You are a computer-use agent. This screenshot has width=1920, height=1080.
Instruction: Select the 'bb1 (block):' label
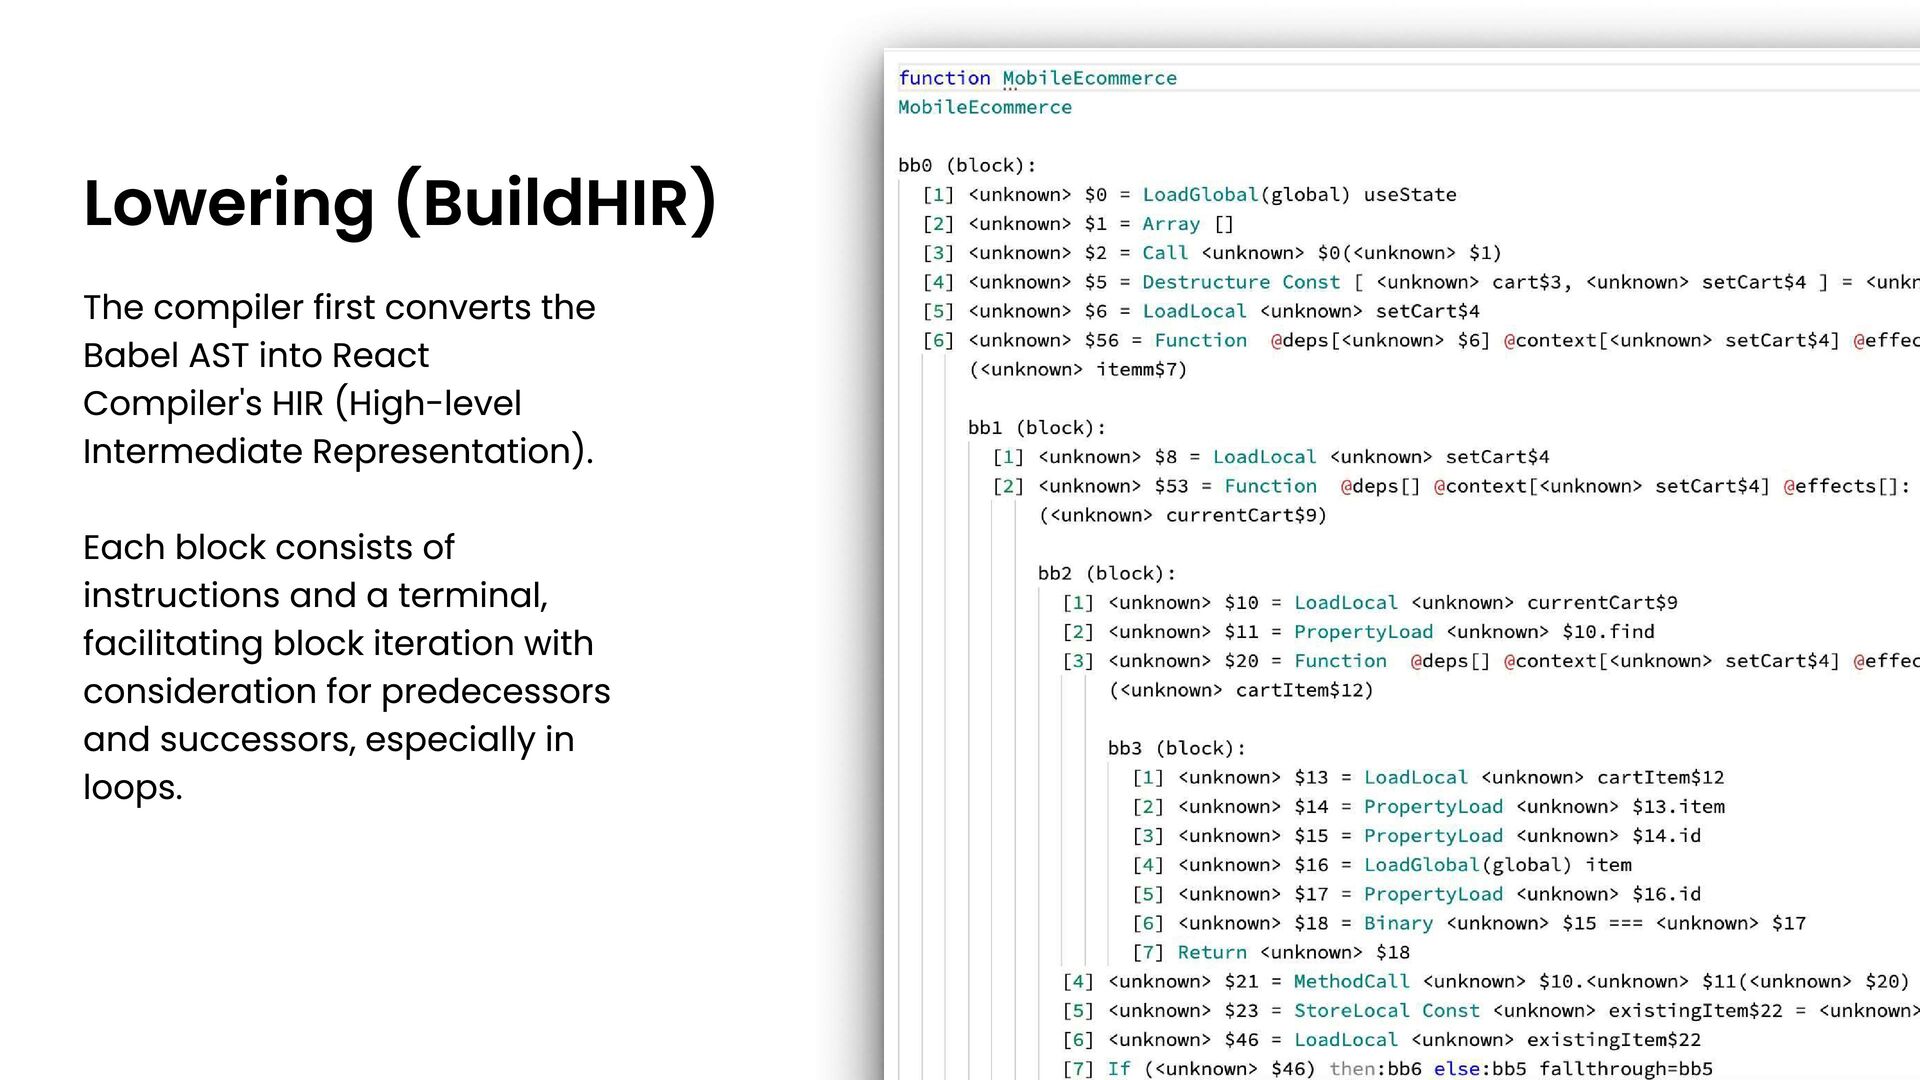(1037, 428)
